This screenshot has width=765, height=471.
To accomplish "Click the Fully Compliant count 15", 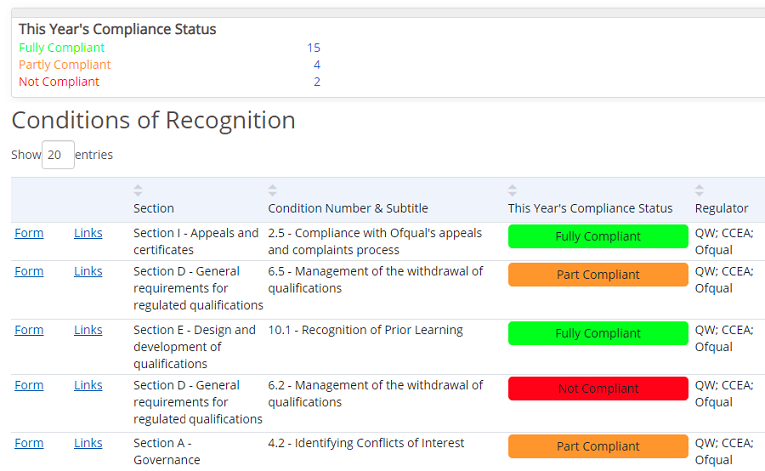I will (x=314, y=48).
